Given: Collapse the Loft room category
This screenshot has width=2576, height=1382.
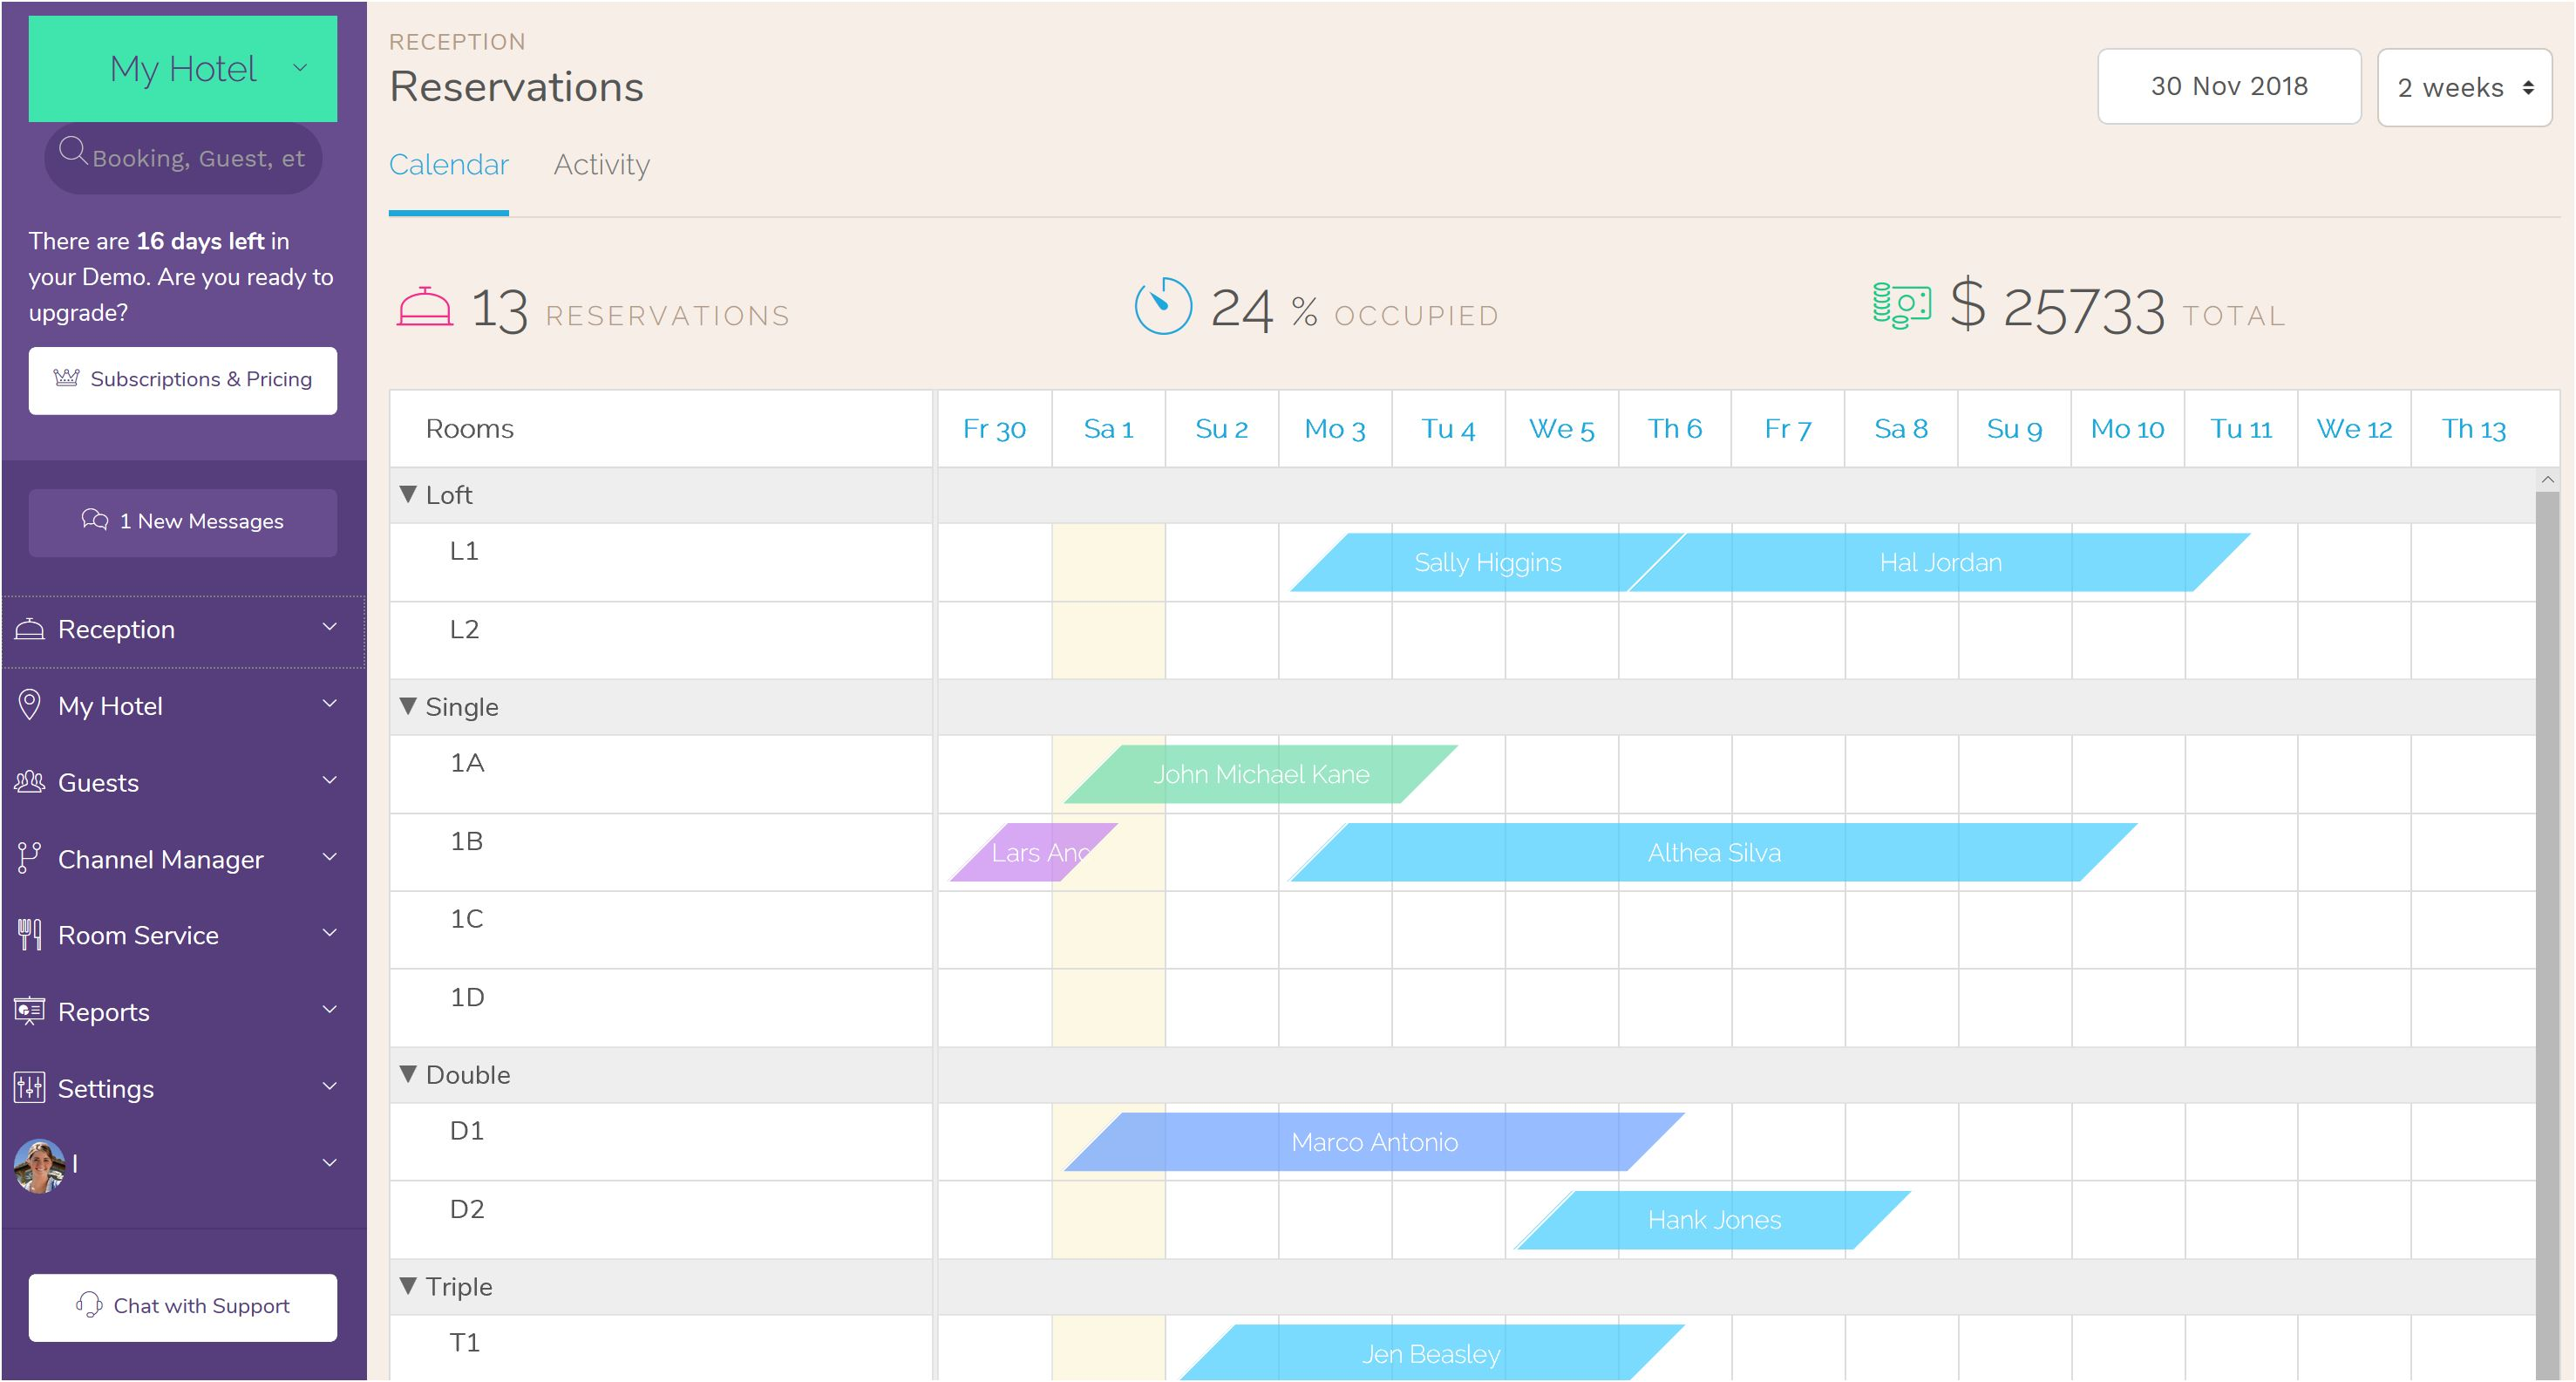Looking at the screenshot, I should tap(404, 496).
